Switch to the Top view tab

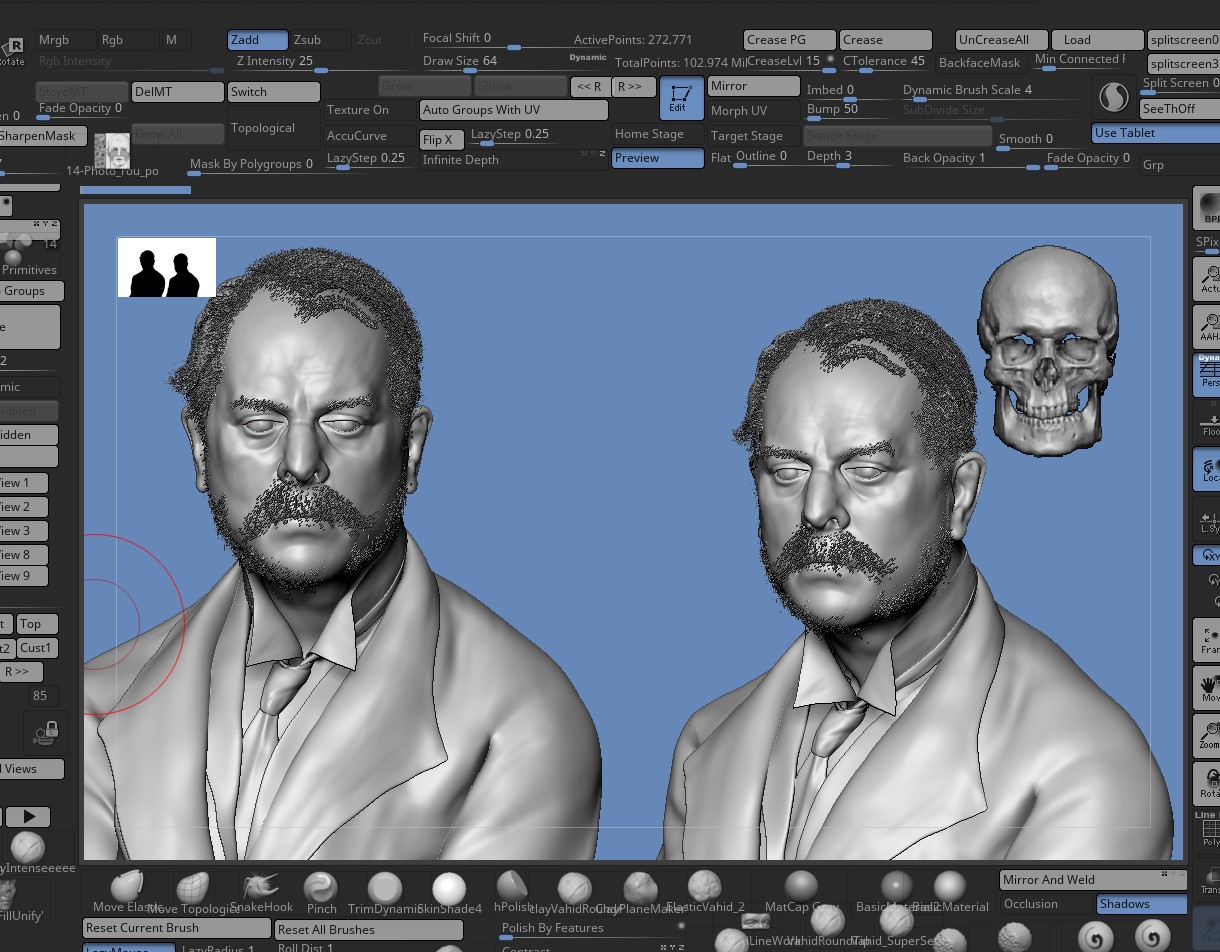coord(36,623)
